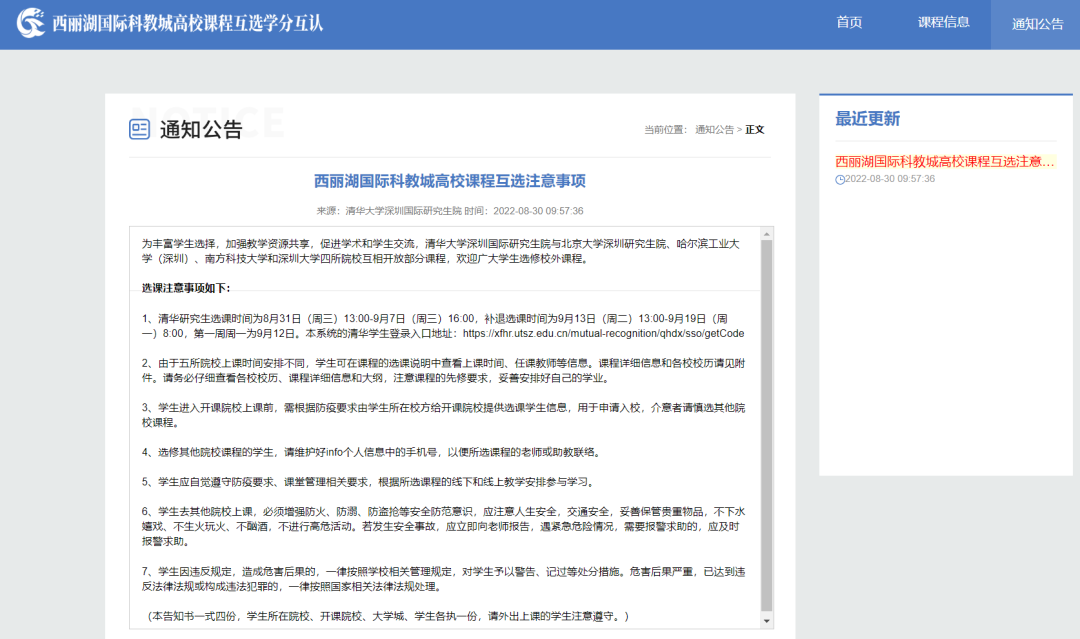The image size is (1080, 639).
Task: Click the site title 西丽湖国际科教城高校课程互选学分互认
Action: [x=187, y=23]
